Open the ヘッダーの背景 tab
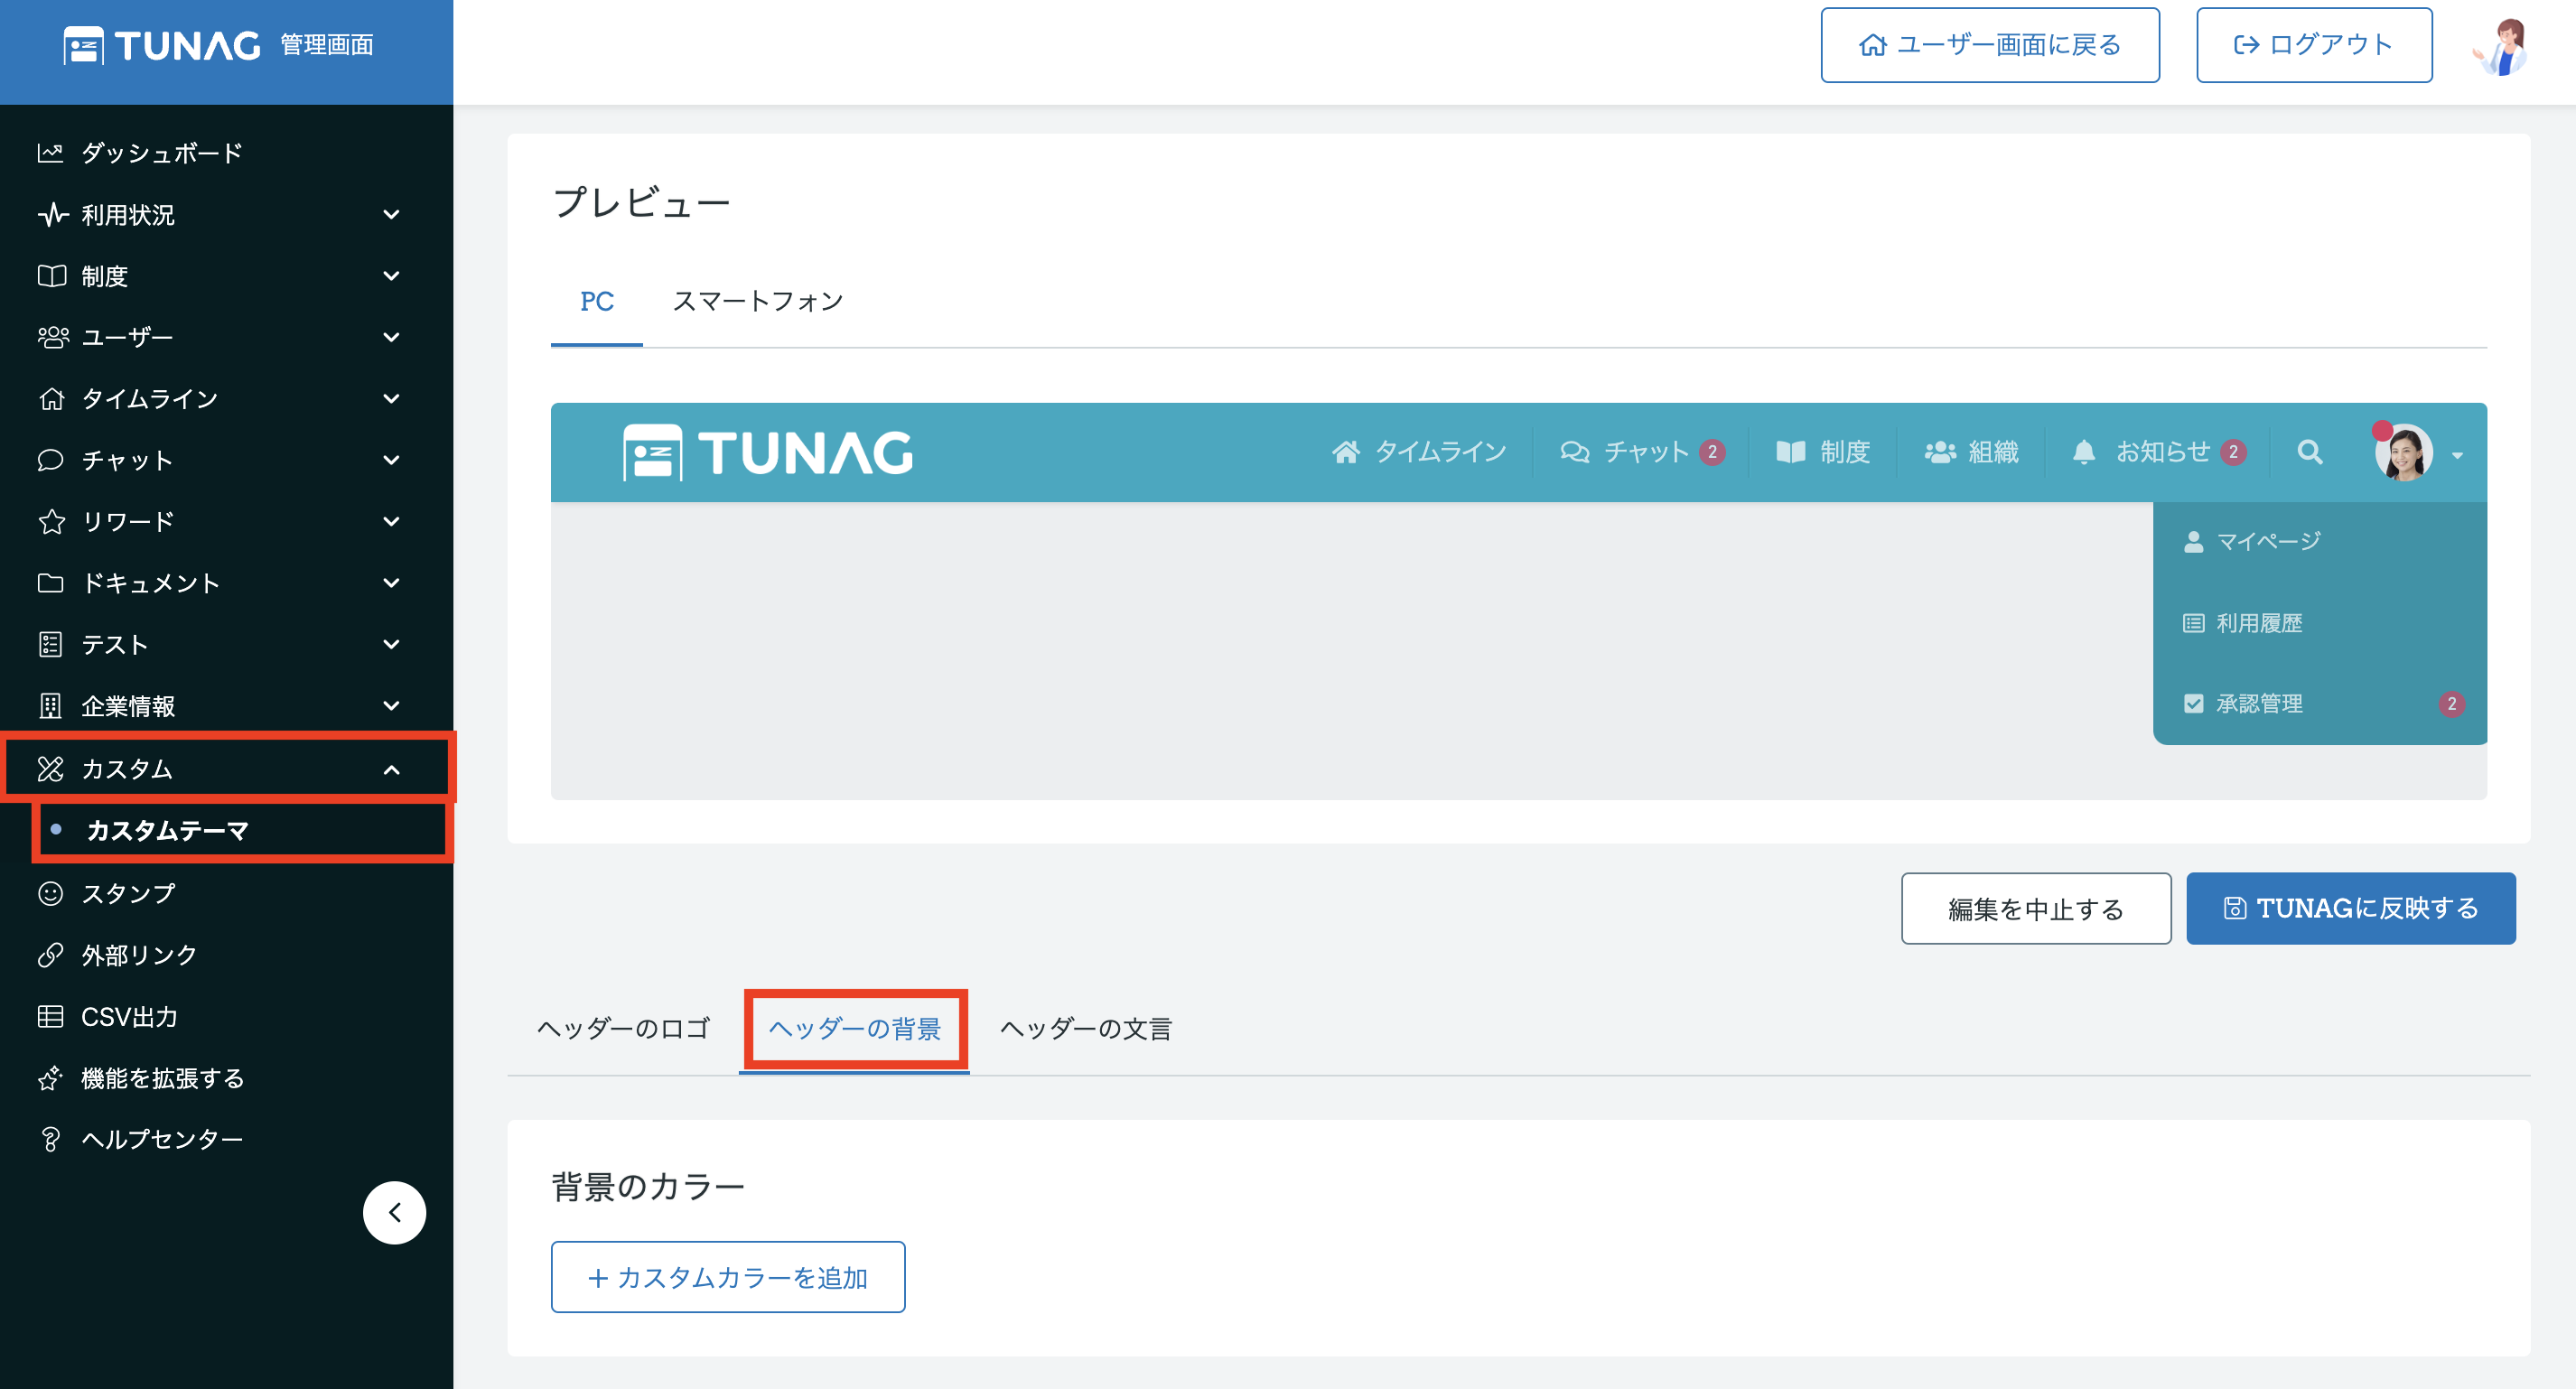 click(x=855, y=1029)
